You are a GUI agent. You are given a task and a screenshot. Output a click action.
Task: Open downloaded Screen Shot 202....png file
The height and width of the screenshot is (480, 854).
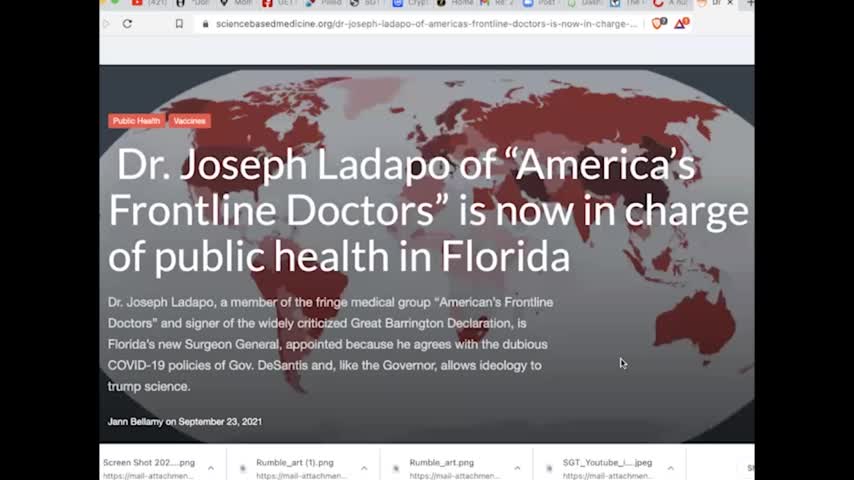149,463
